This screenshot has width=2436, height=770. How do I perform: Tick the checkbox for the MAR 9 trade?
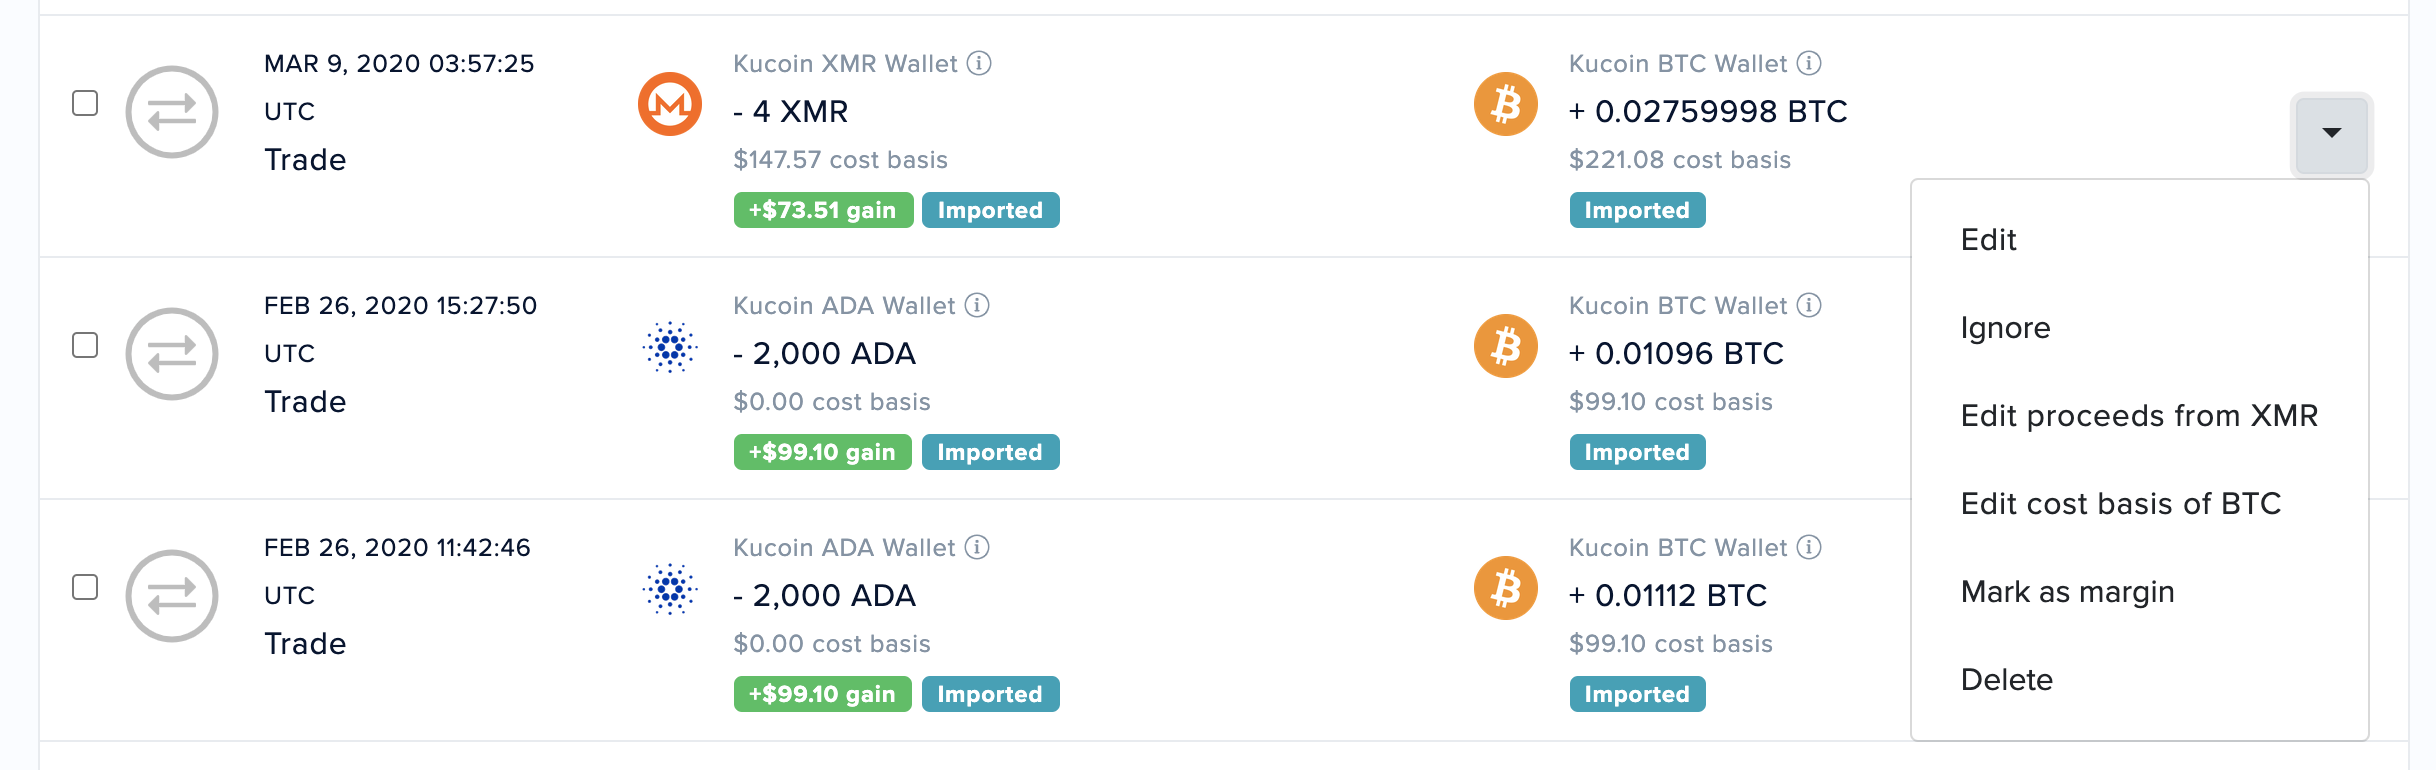coord(85,103)
